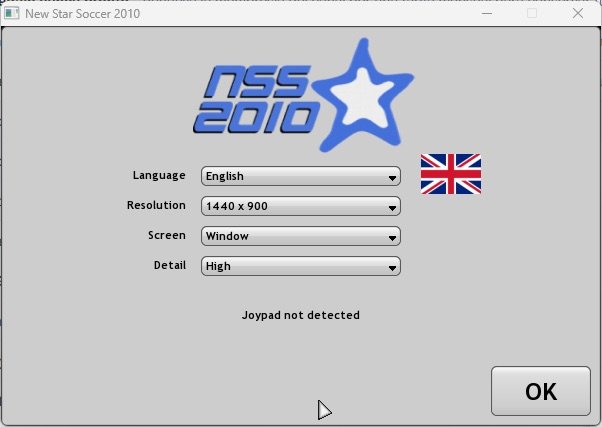Expand the Resolution dropdown arrow
The height and width of the screenshot is (427, 602).
pyautogui.click(x=393, y=207)
